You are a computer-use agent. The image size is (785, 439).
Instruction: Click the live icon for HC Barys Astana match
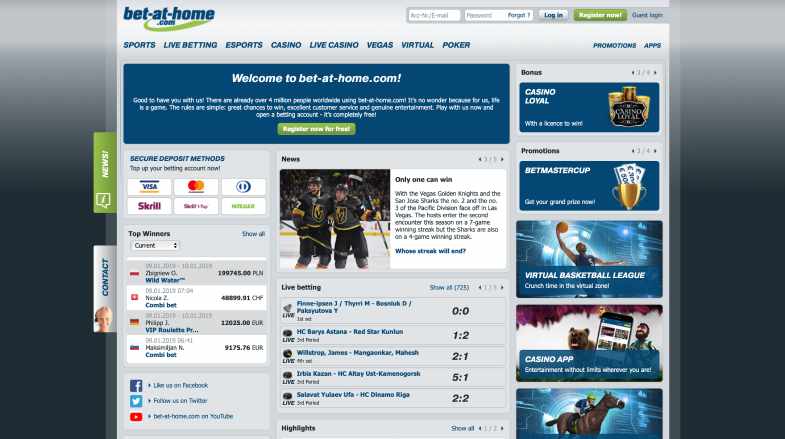click(x=288, y=335)
